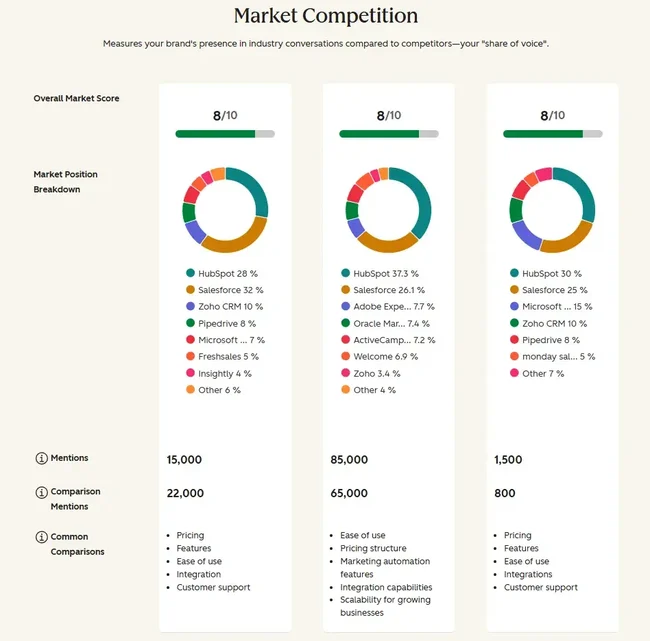Click the first card's market score progress bar
Image resolution: width=650 pixels, height=641 pixels.
pyautogui.click(x=225, y=134)
